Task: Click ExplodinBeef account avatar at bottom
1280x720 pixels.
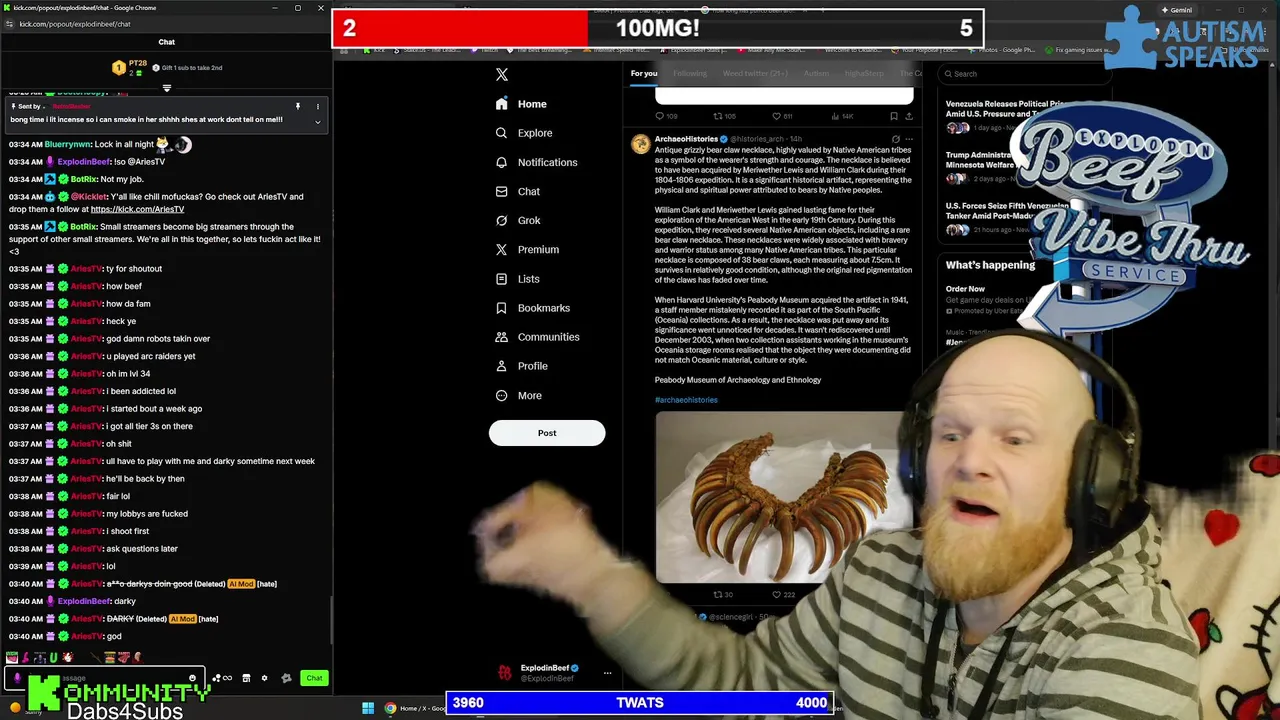Action: [505, 672]
